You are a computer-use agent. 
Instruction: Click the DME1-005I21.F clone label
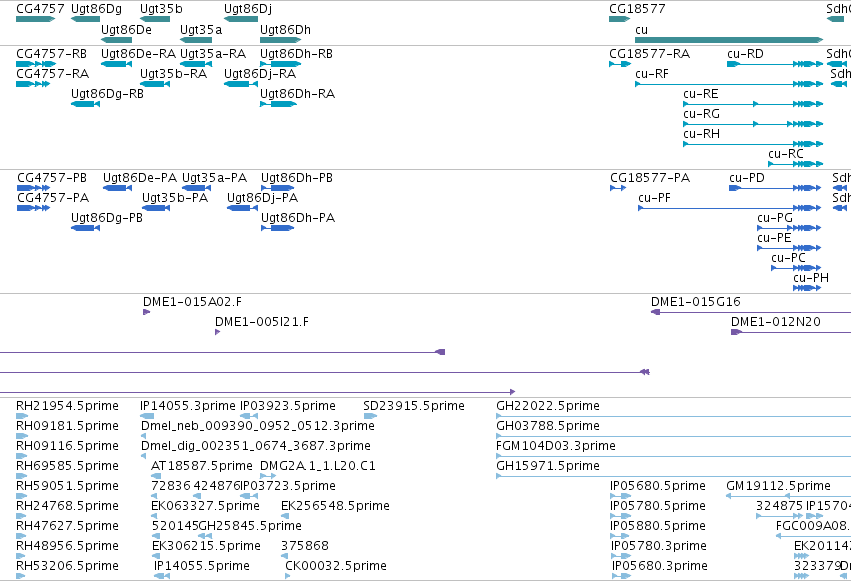tap(262, 322)
